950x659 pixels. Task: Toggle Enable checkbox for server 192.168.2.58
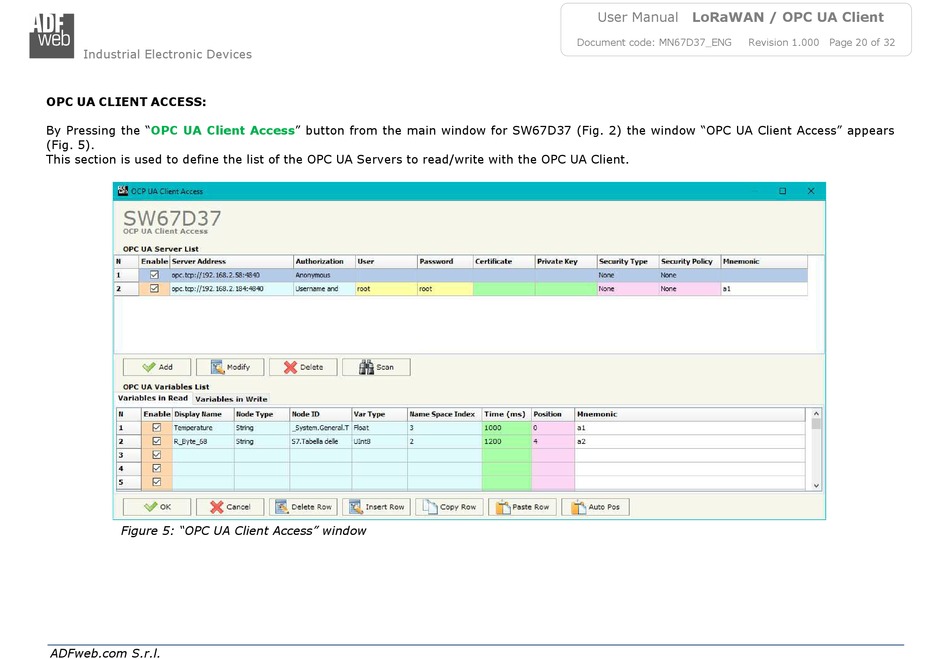tap(154, 275)
